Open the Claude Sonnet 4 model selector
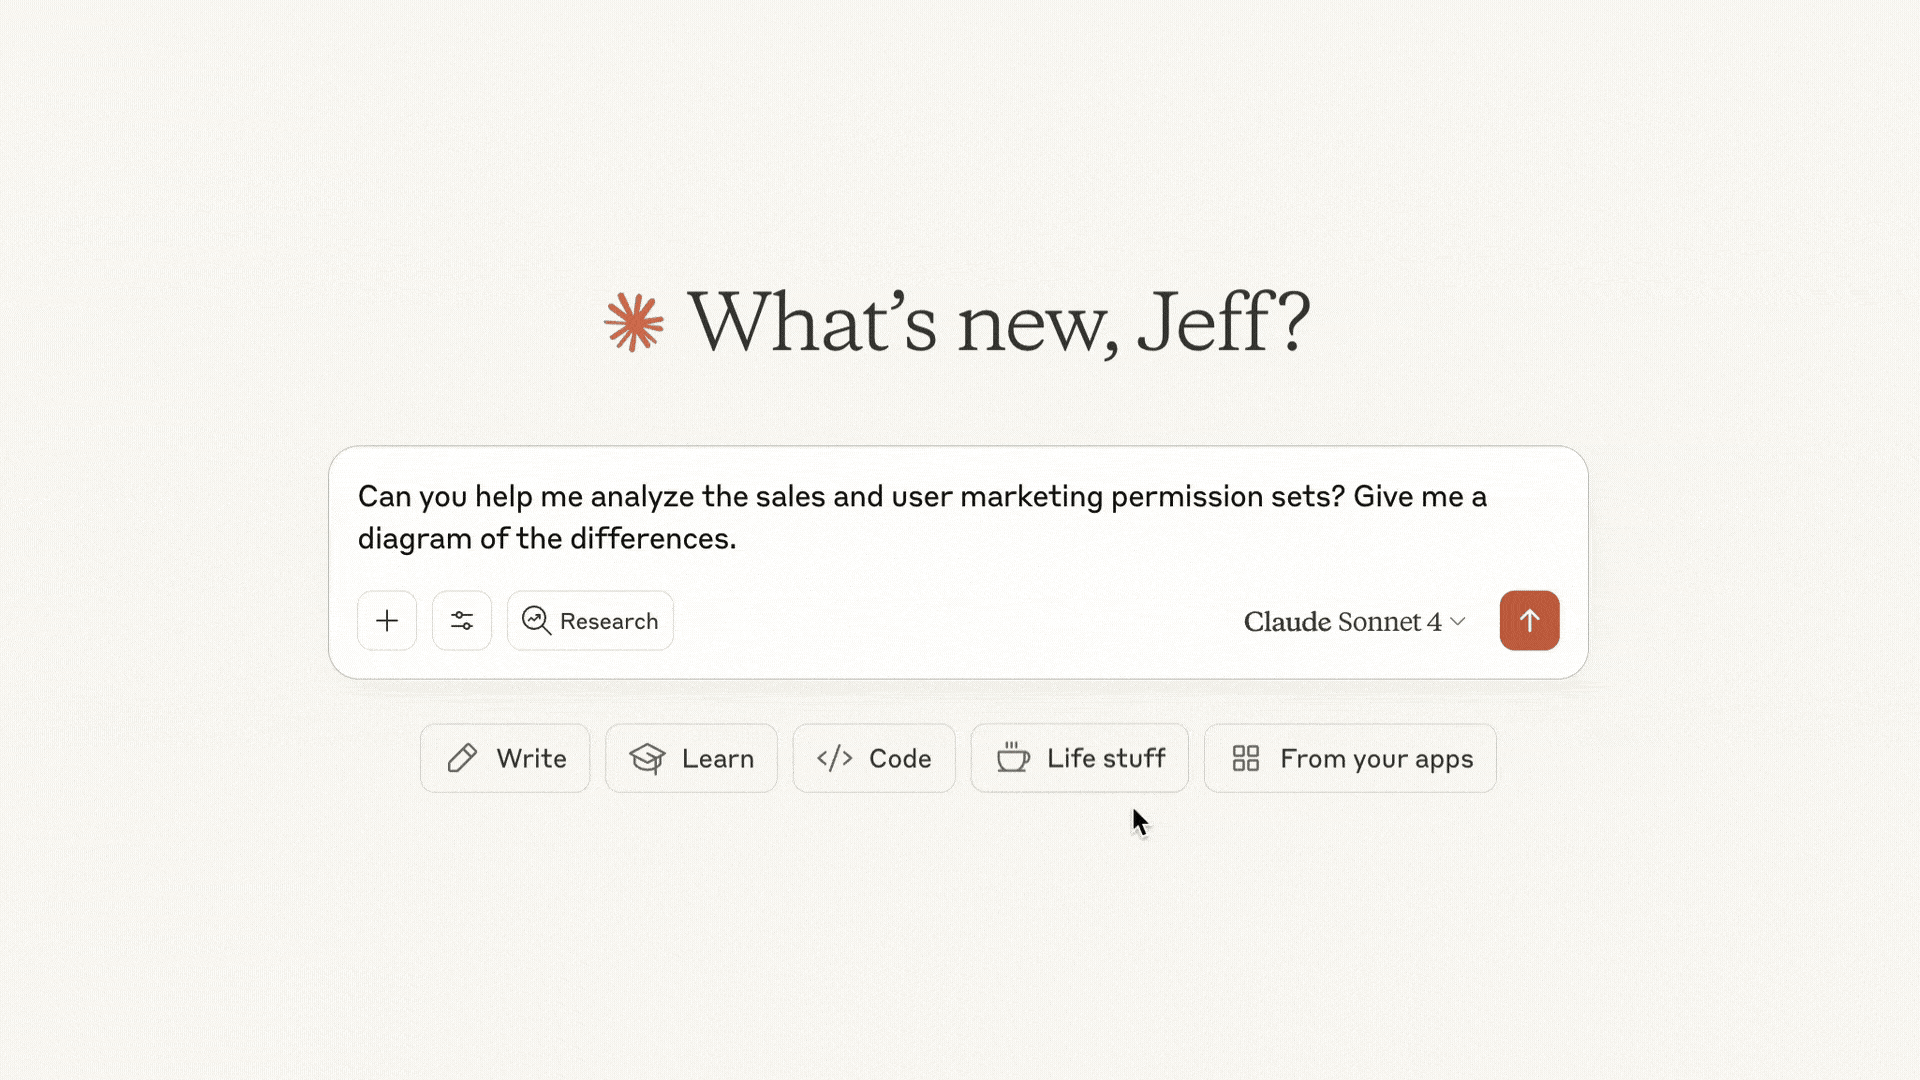1920x1080 pixels. (1342, 622)
